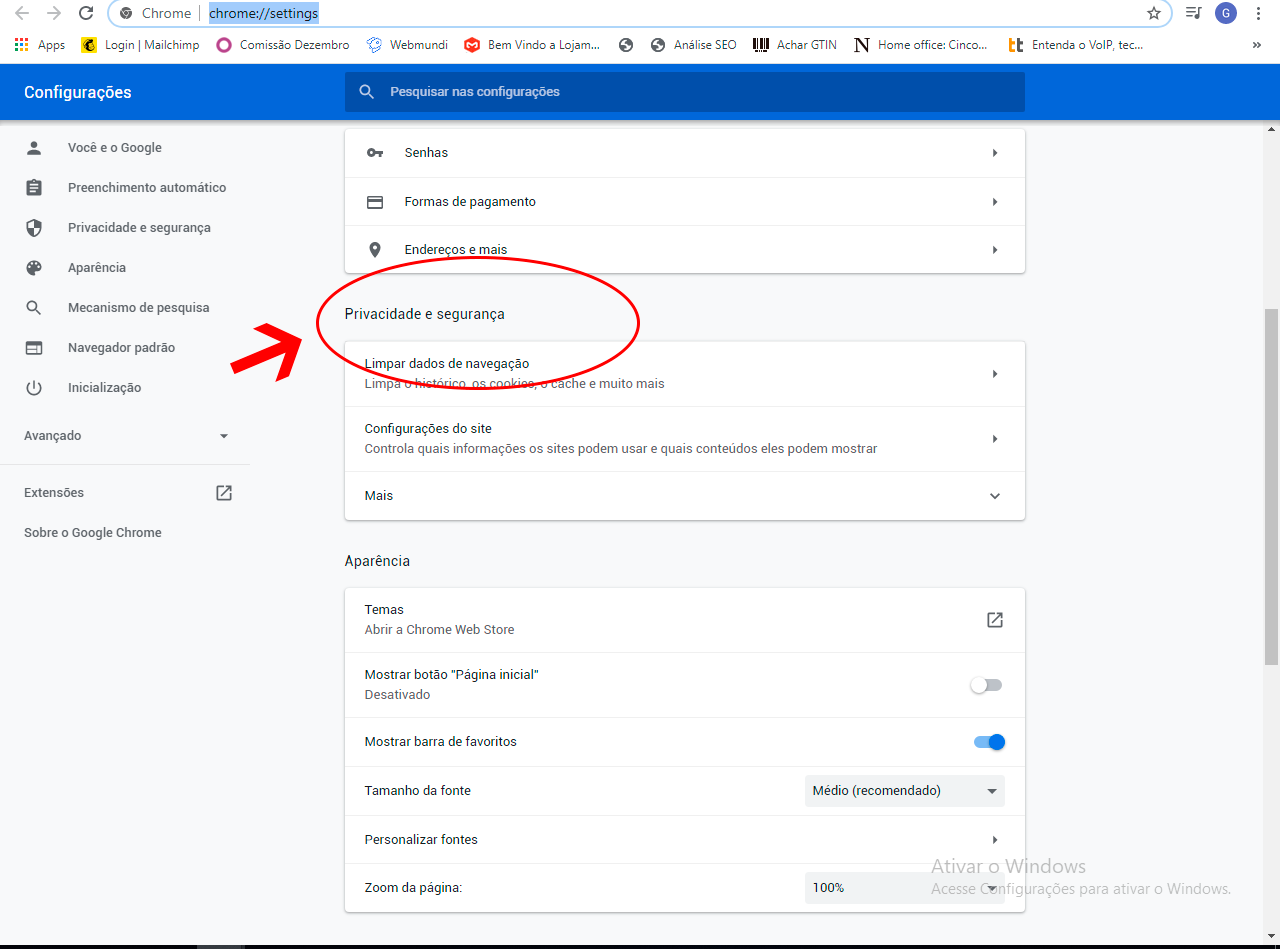Click the media control icon in toolbar
This screenshot has width=1280, height=949.
tap(1193, 14)
